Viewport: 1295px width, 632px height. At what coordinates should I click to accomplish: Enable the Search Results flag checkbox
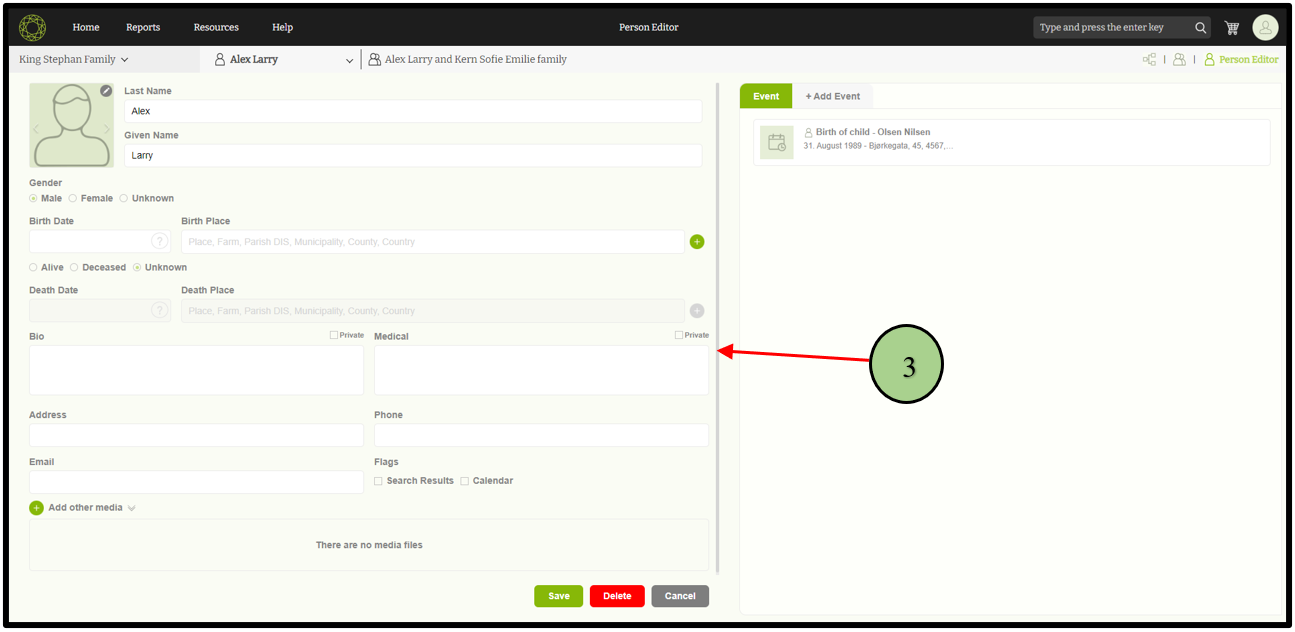click(x=378, y=481)
